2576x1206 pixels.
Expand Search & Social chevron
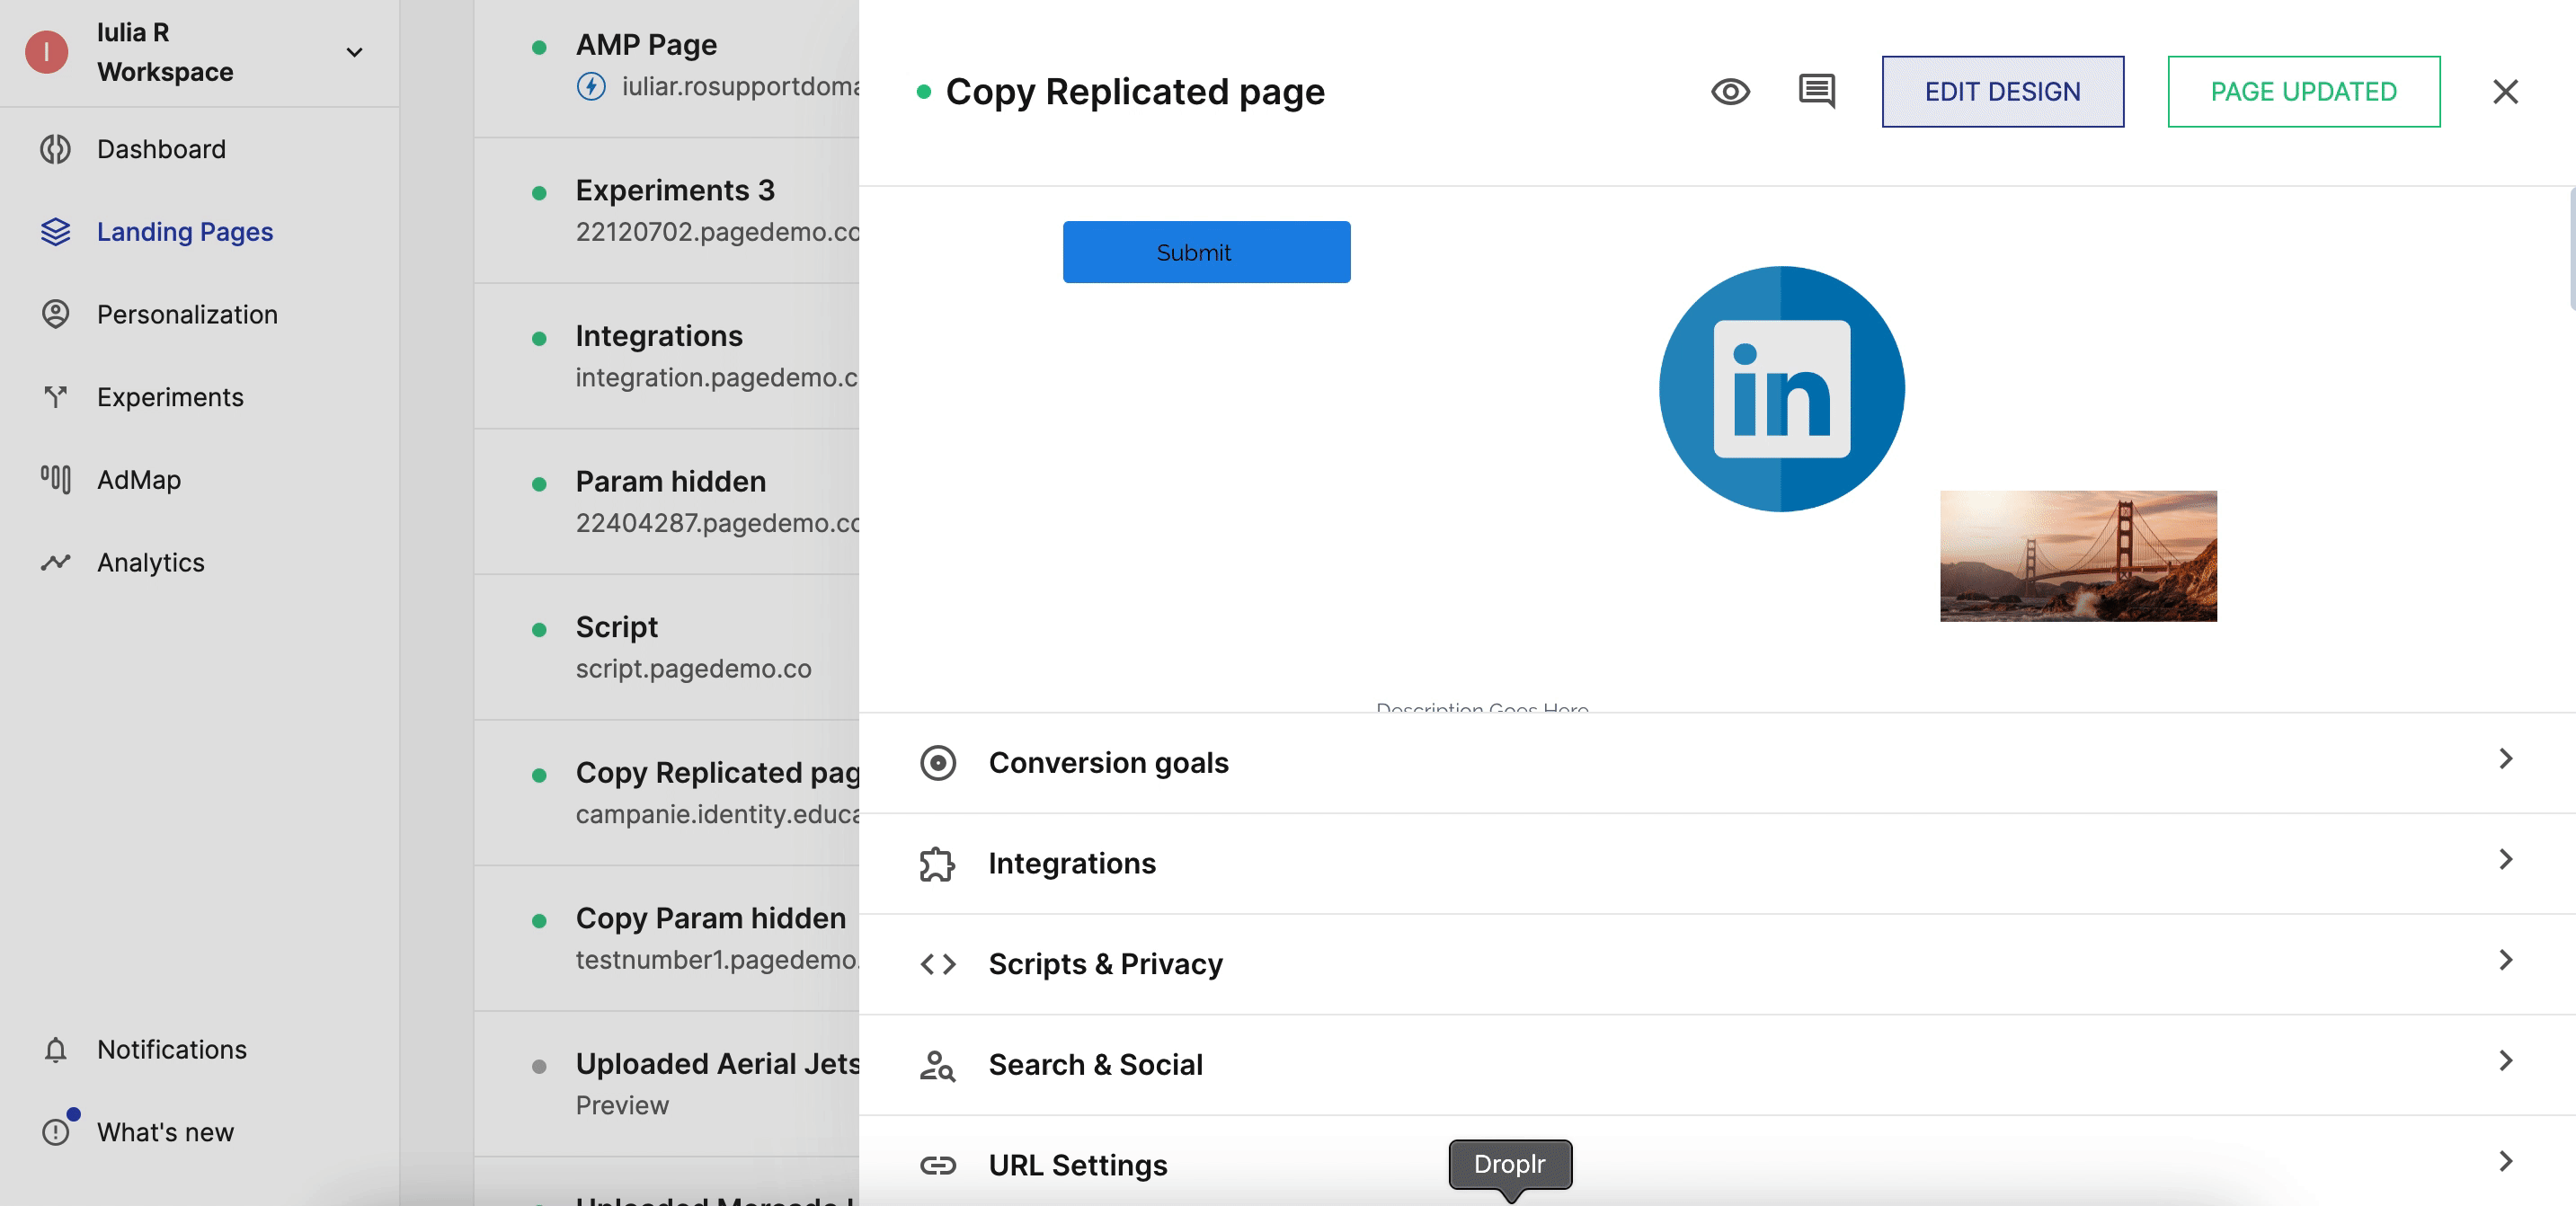point(2505,1061)
